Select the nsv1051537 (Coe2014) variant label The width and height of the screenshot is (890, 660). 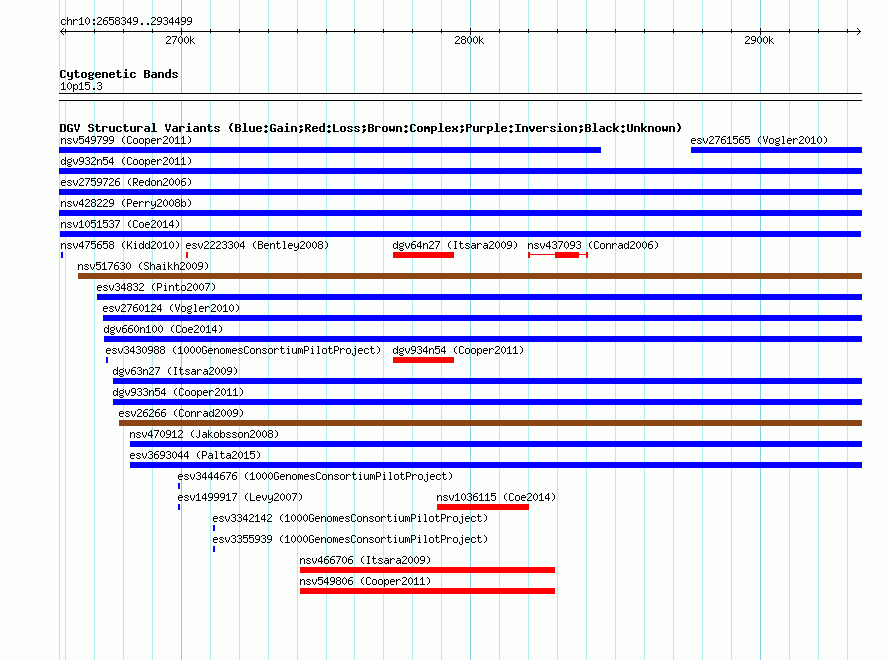tap(120, 224)
